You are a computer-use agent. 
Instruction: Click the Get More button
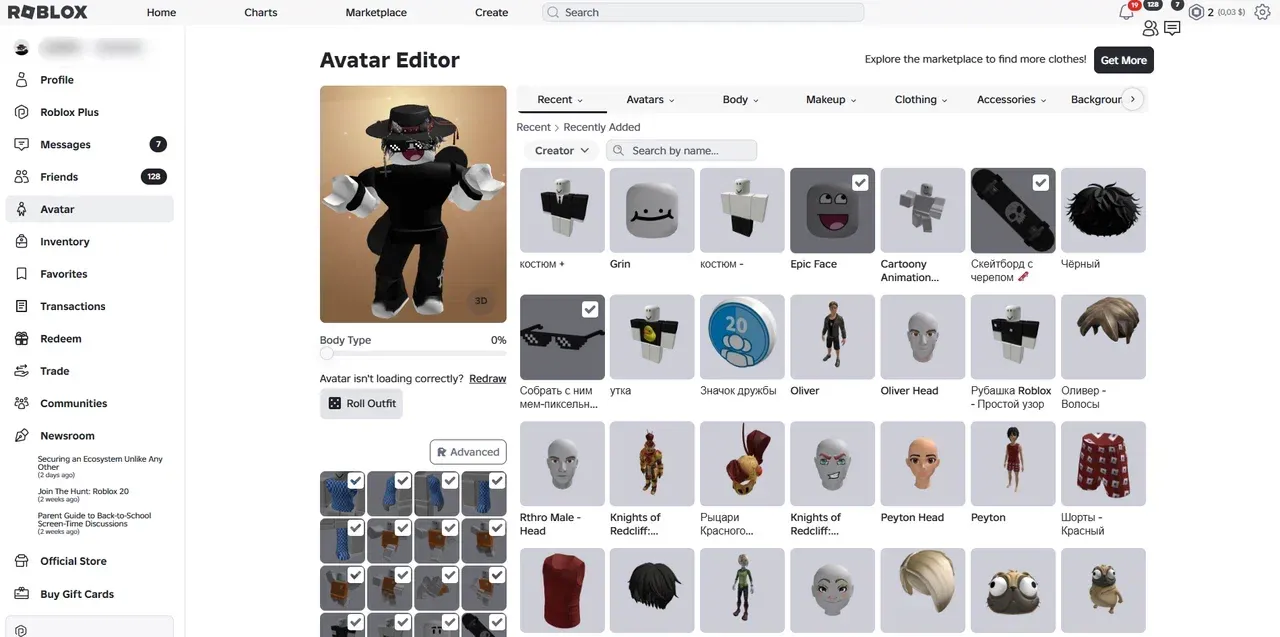1124,60
